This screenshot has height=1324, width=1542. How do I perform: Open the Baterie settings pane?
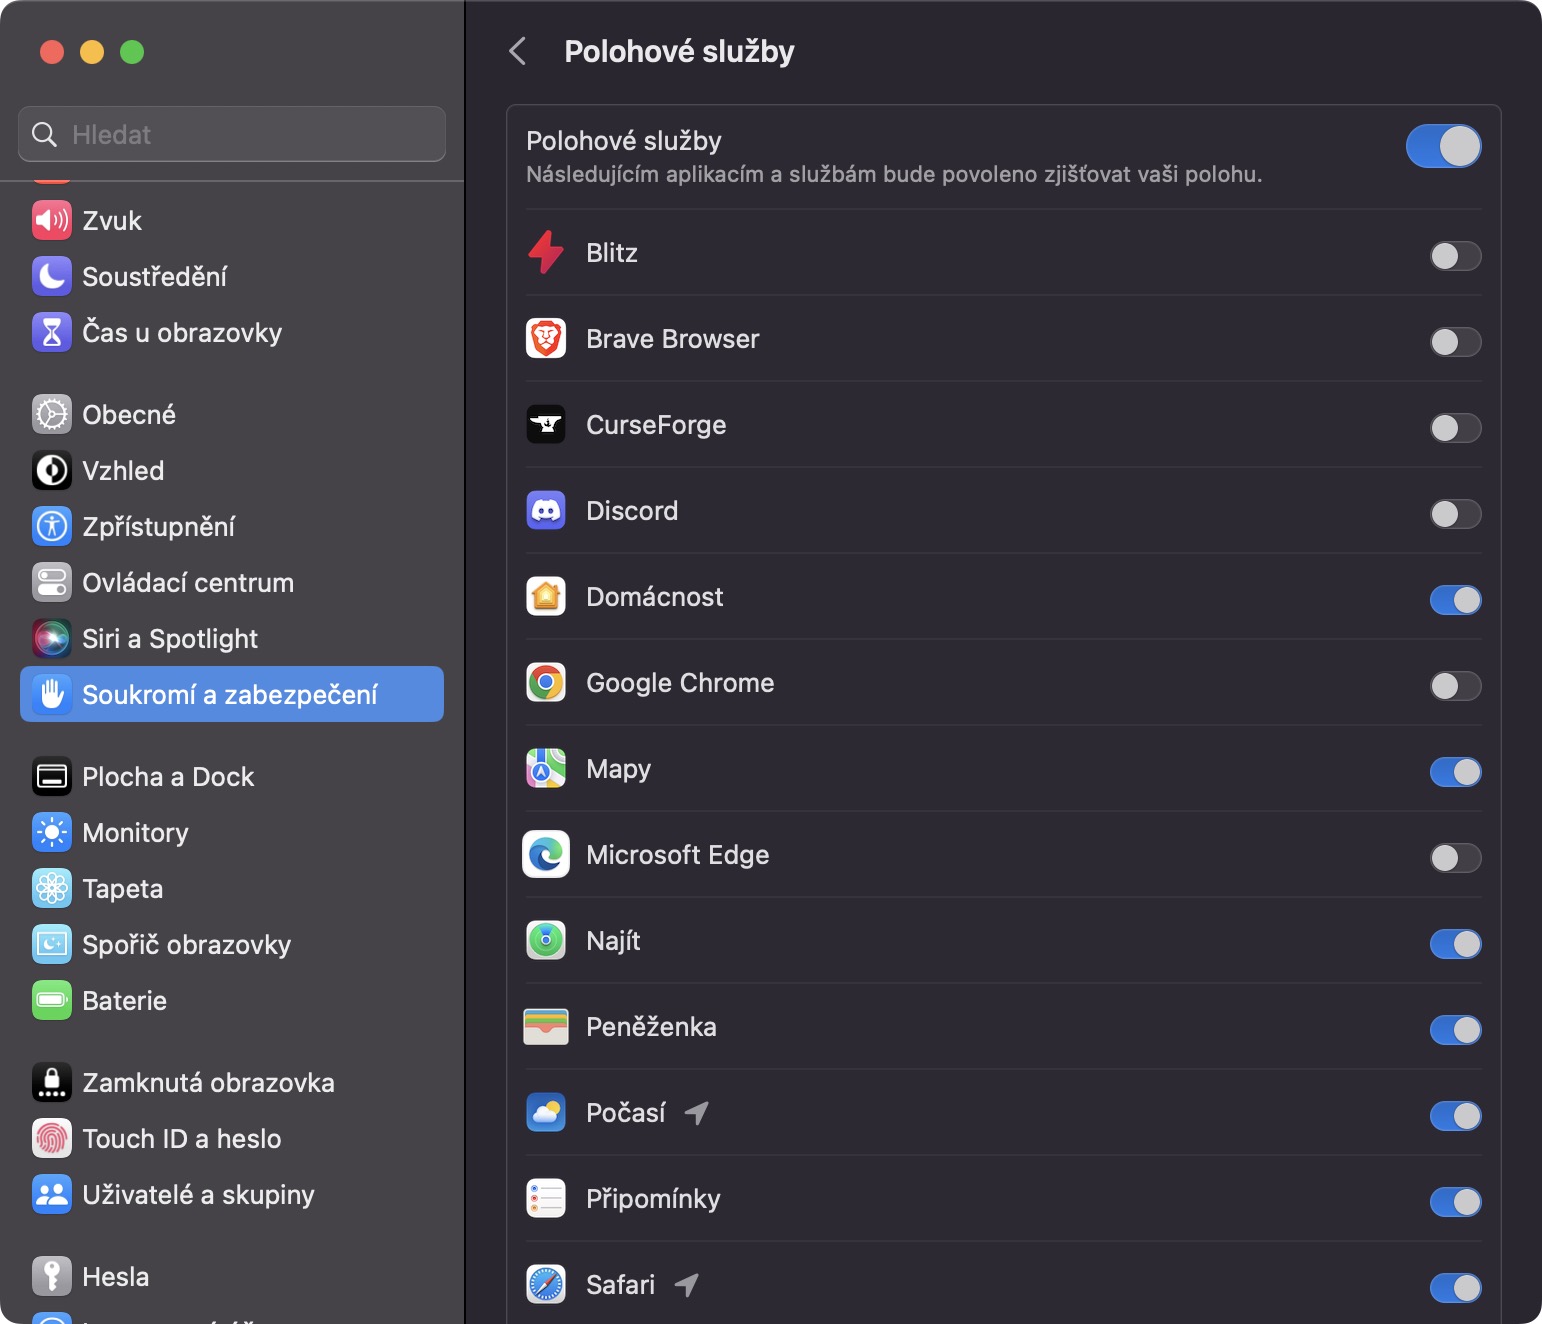(124, 1001)
